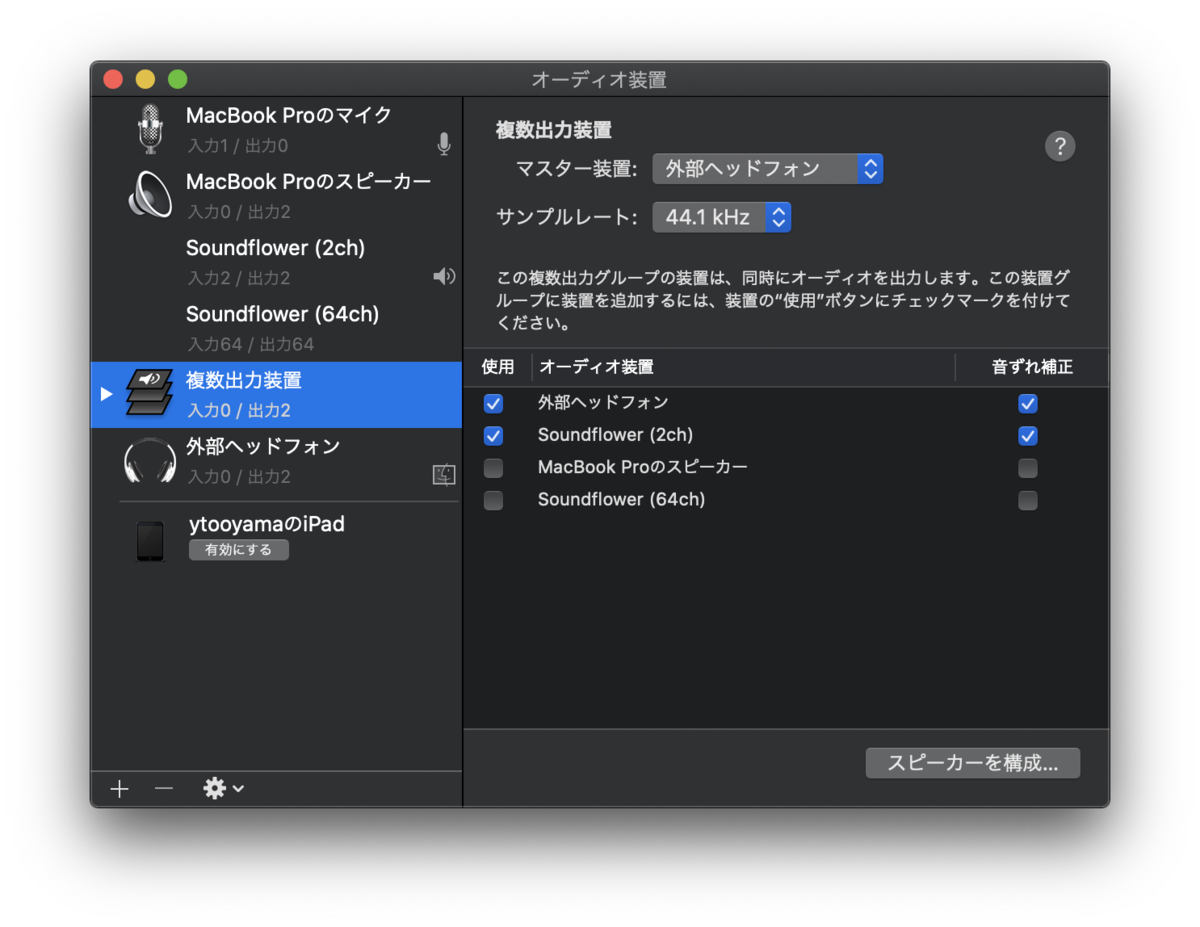This screenshot has height=927, width=1200.
Task: Click 外部ヘッドフォン row name in table
Action: coord(603,403)
